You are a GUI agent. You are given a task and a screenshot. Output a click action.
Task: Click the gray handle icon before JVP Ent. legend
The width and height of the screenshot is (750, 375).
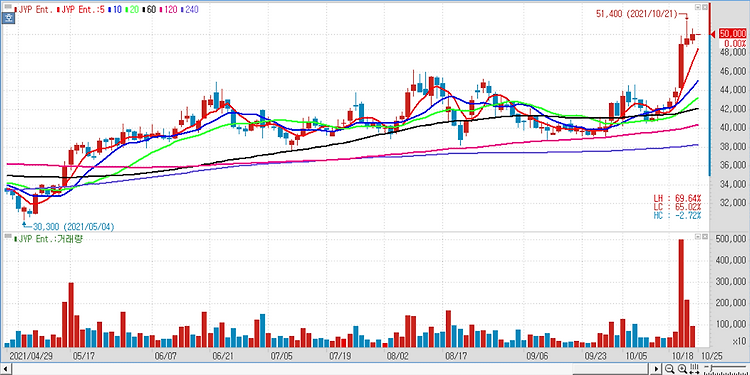coord(8,6)
